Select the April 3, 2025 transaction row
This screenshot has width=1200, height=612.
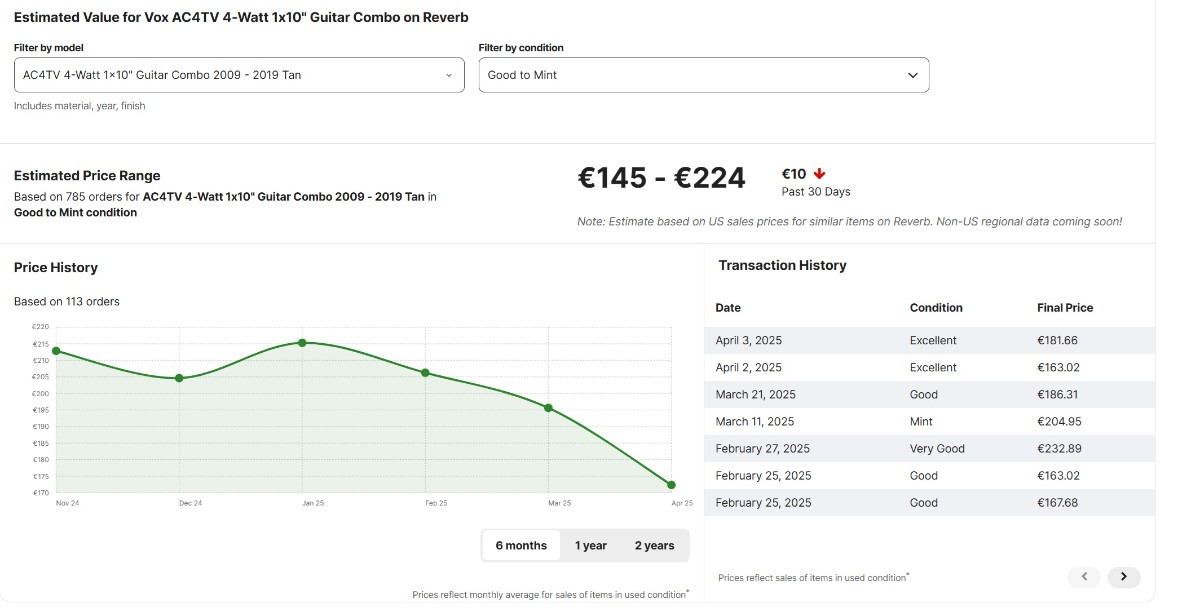pos(928,341)
